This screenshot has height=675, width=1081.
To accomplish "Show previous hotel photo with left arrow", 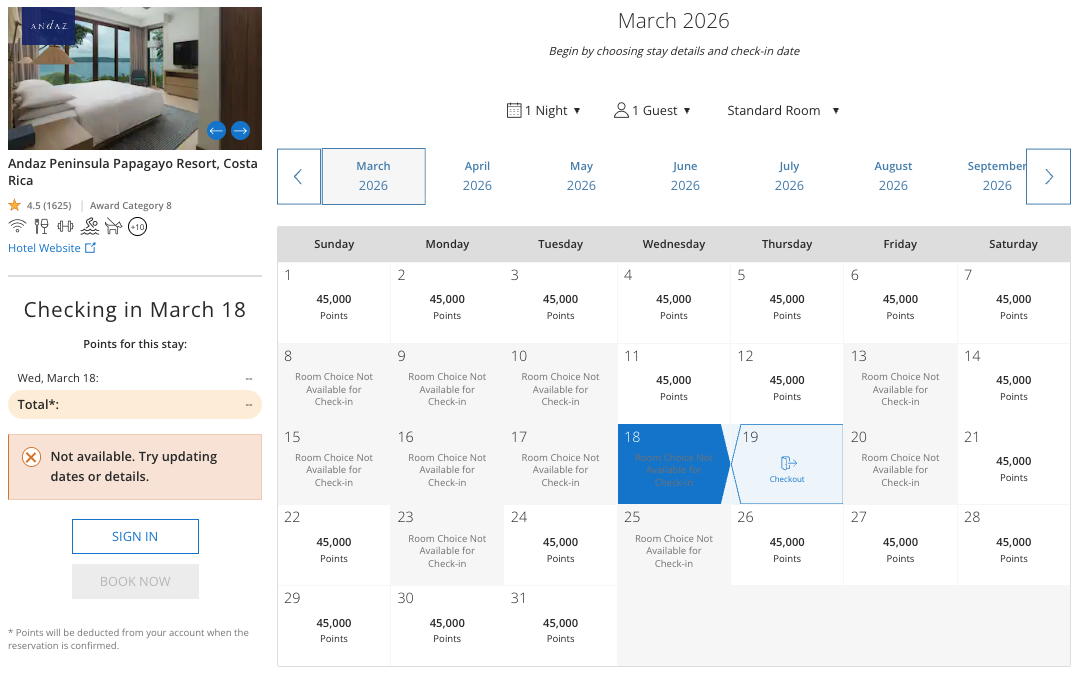I will click(x=216, y=130).
